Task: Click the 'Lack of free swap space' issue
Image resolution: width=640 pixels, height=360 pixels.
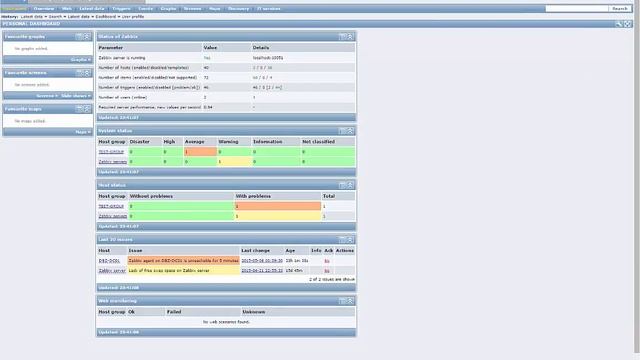Action: click(183, 271)
